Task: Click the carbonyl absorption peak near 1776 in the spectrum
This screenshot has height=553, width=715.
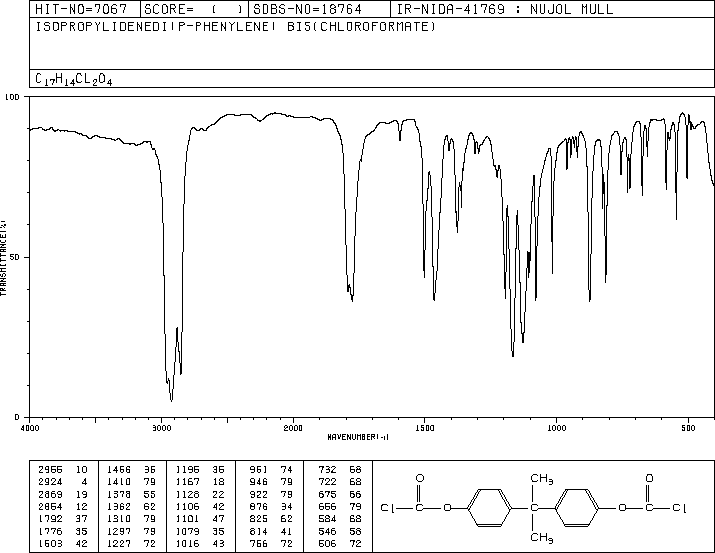Action: click(352, 300)
